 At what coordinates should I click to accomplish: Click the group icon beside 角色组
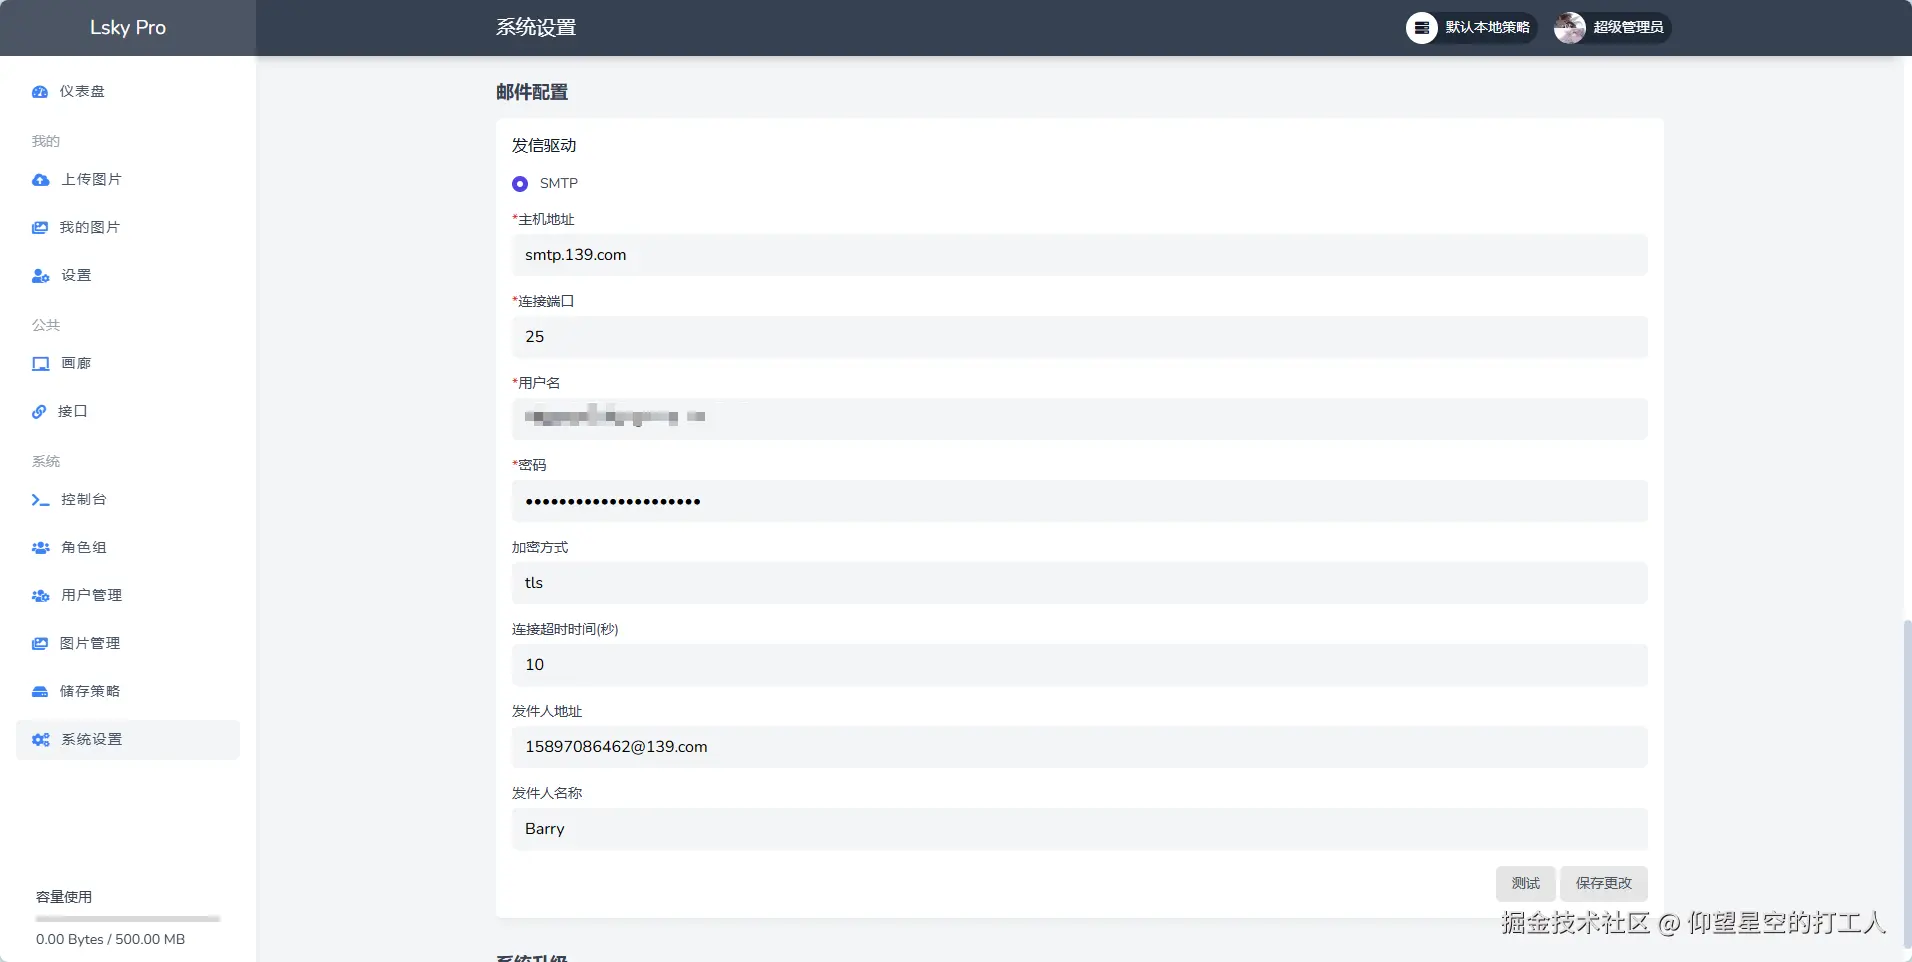40,548
